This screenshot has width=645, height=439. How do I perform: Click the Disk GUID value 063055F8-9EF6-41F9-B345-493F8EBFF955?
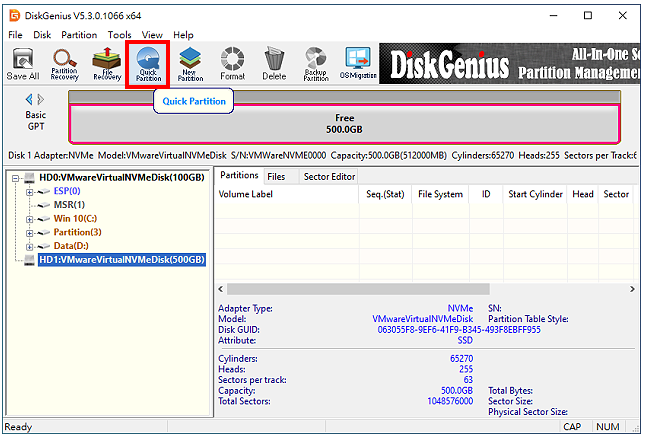(x=459, y=330)
